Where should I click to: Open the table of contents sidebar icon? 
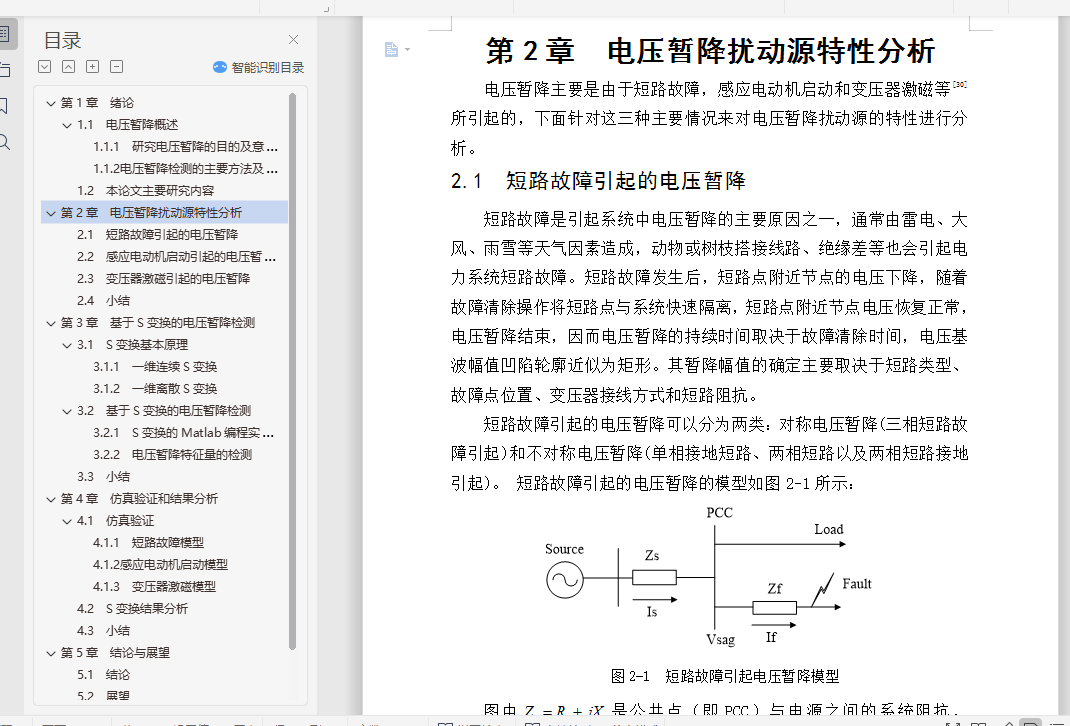click(4, 33)
